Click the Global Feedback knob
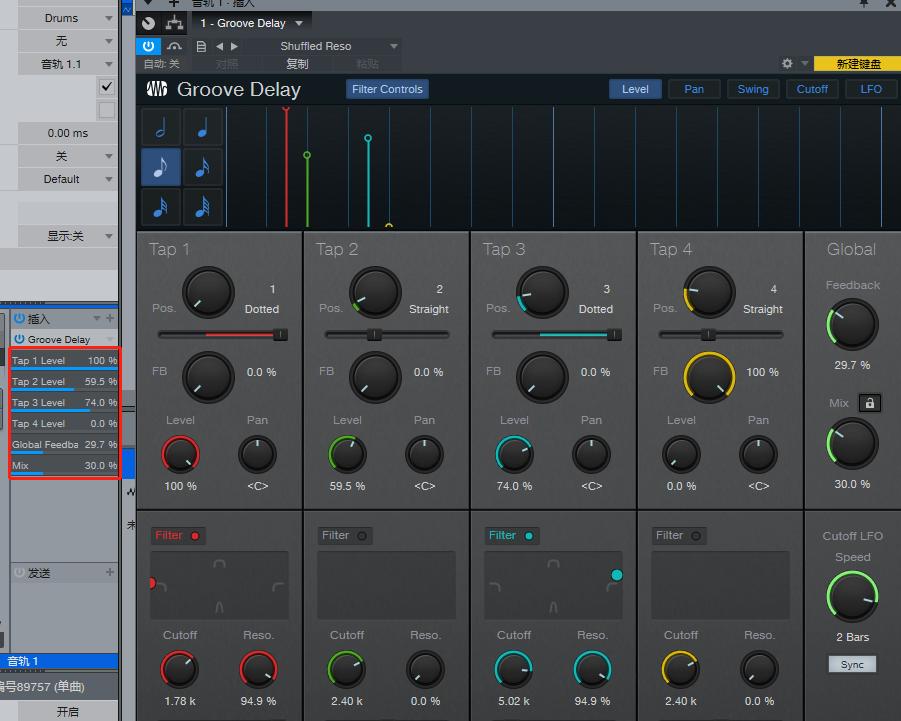 click(x=852, y=325)
